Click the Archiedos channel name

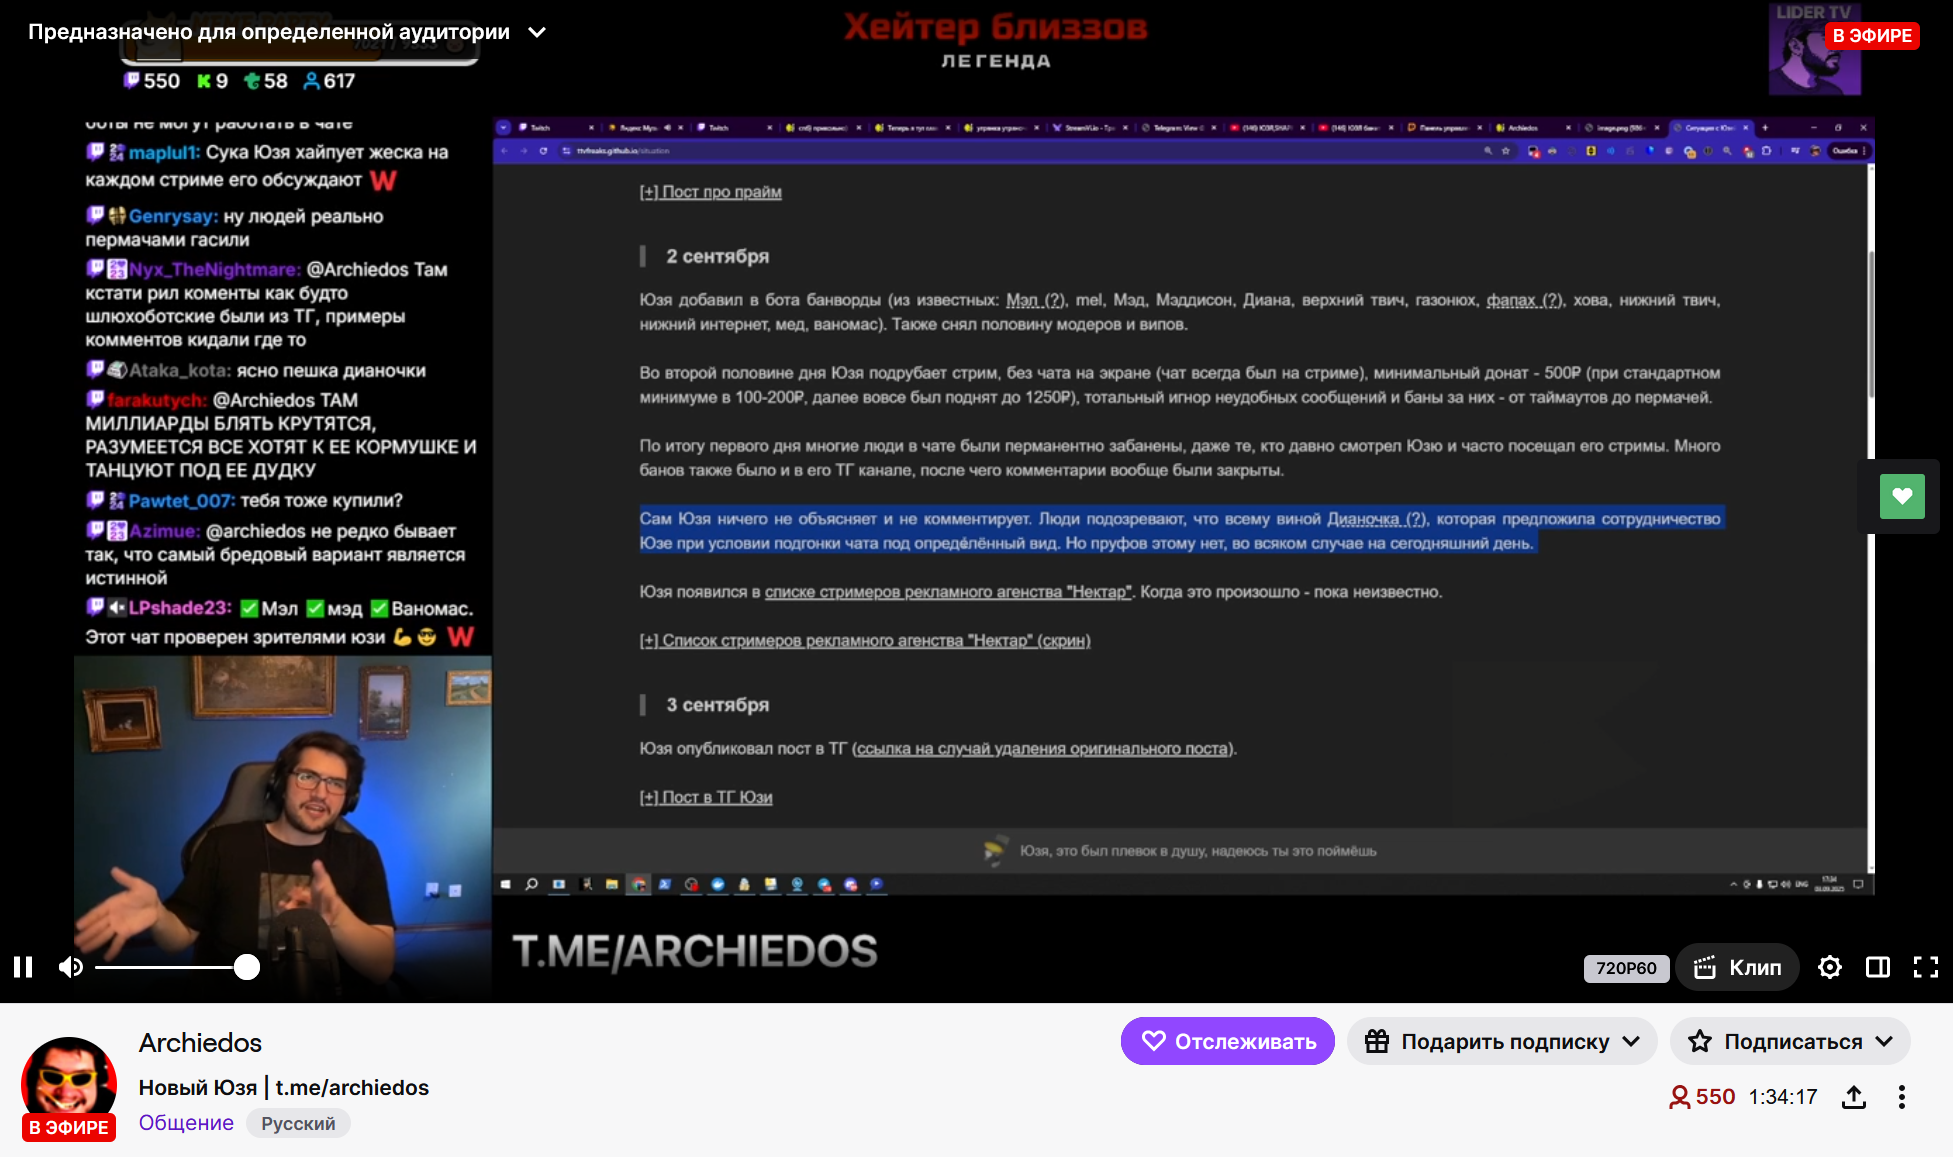pyautogui.click(x=200, y=1043)
